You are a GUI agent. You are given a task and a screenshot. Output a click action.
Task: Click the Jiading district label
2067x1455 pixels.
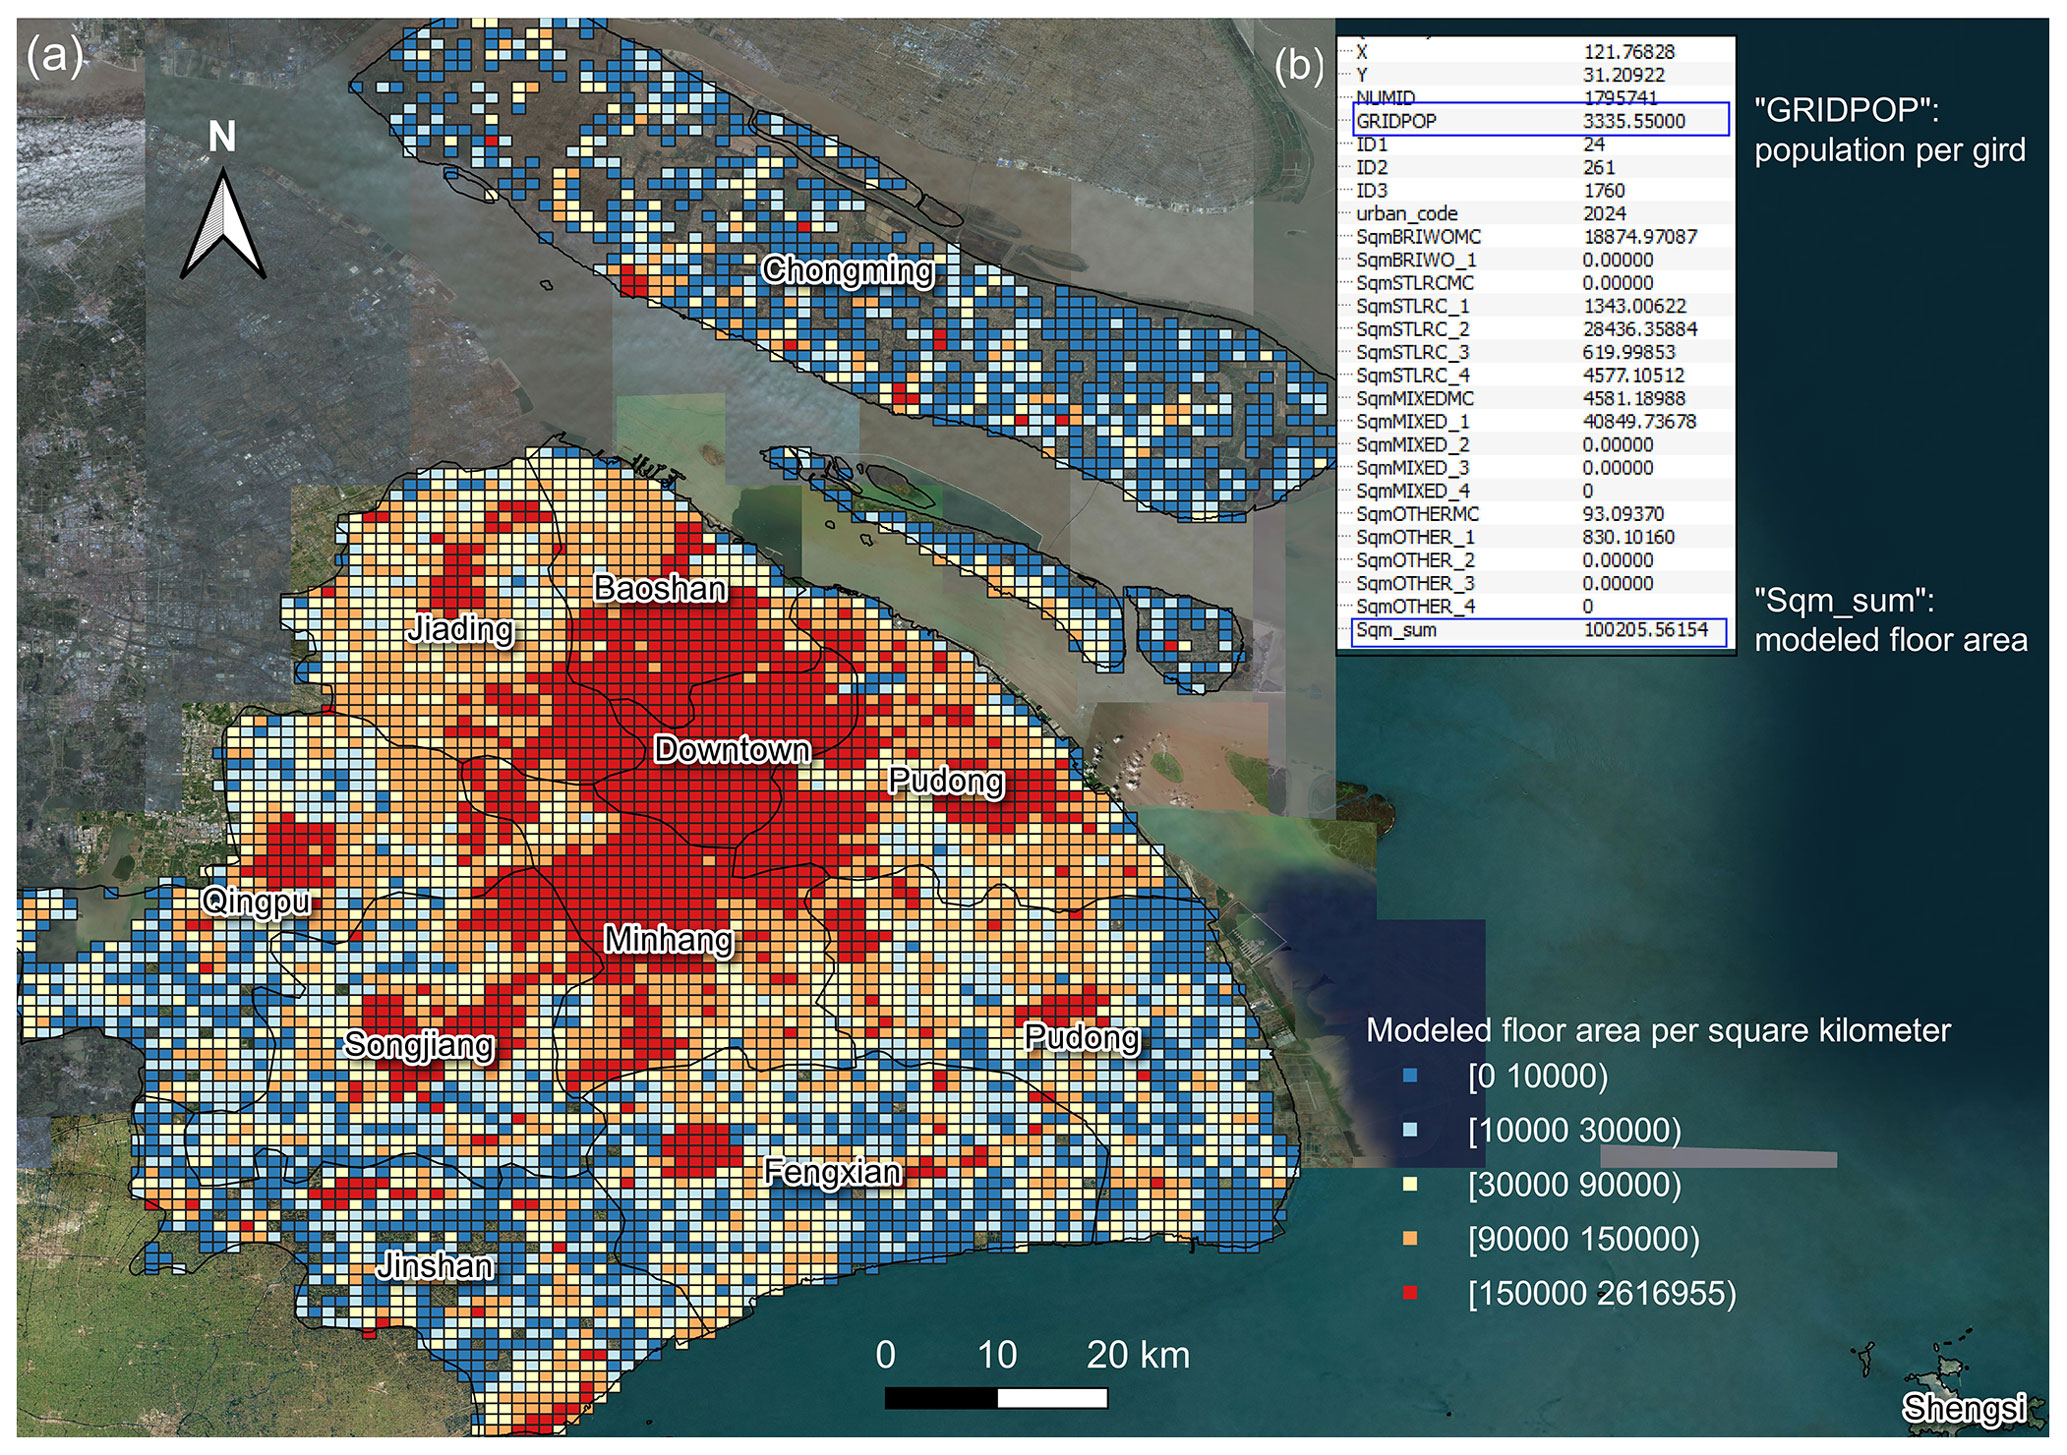(461, 629)
